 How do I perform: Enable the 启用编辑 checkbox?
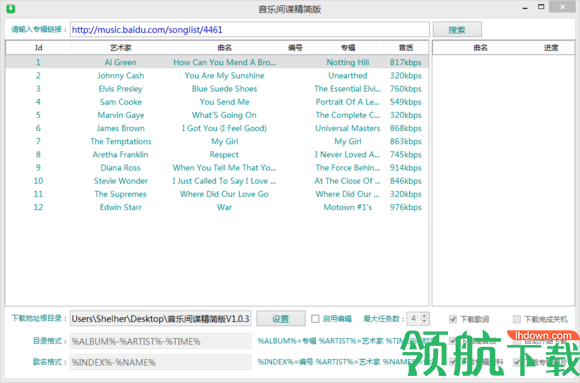315,319
